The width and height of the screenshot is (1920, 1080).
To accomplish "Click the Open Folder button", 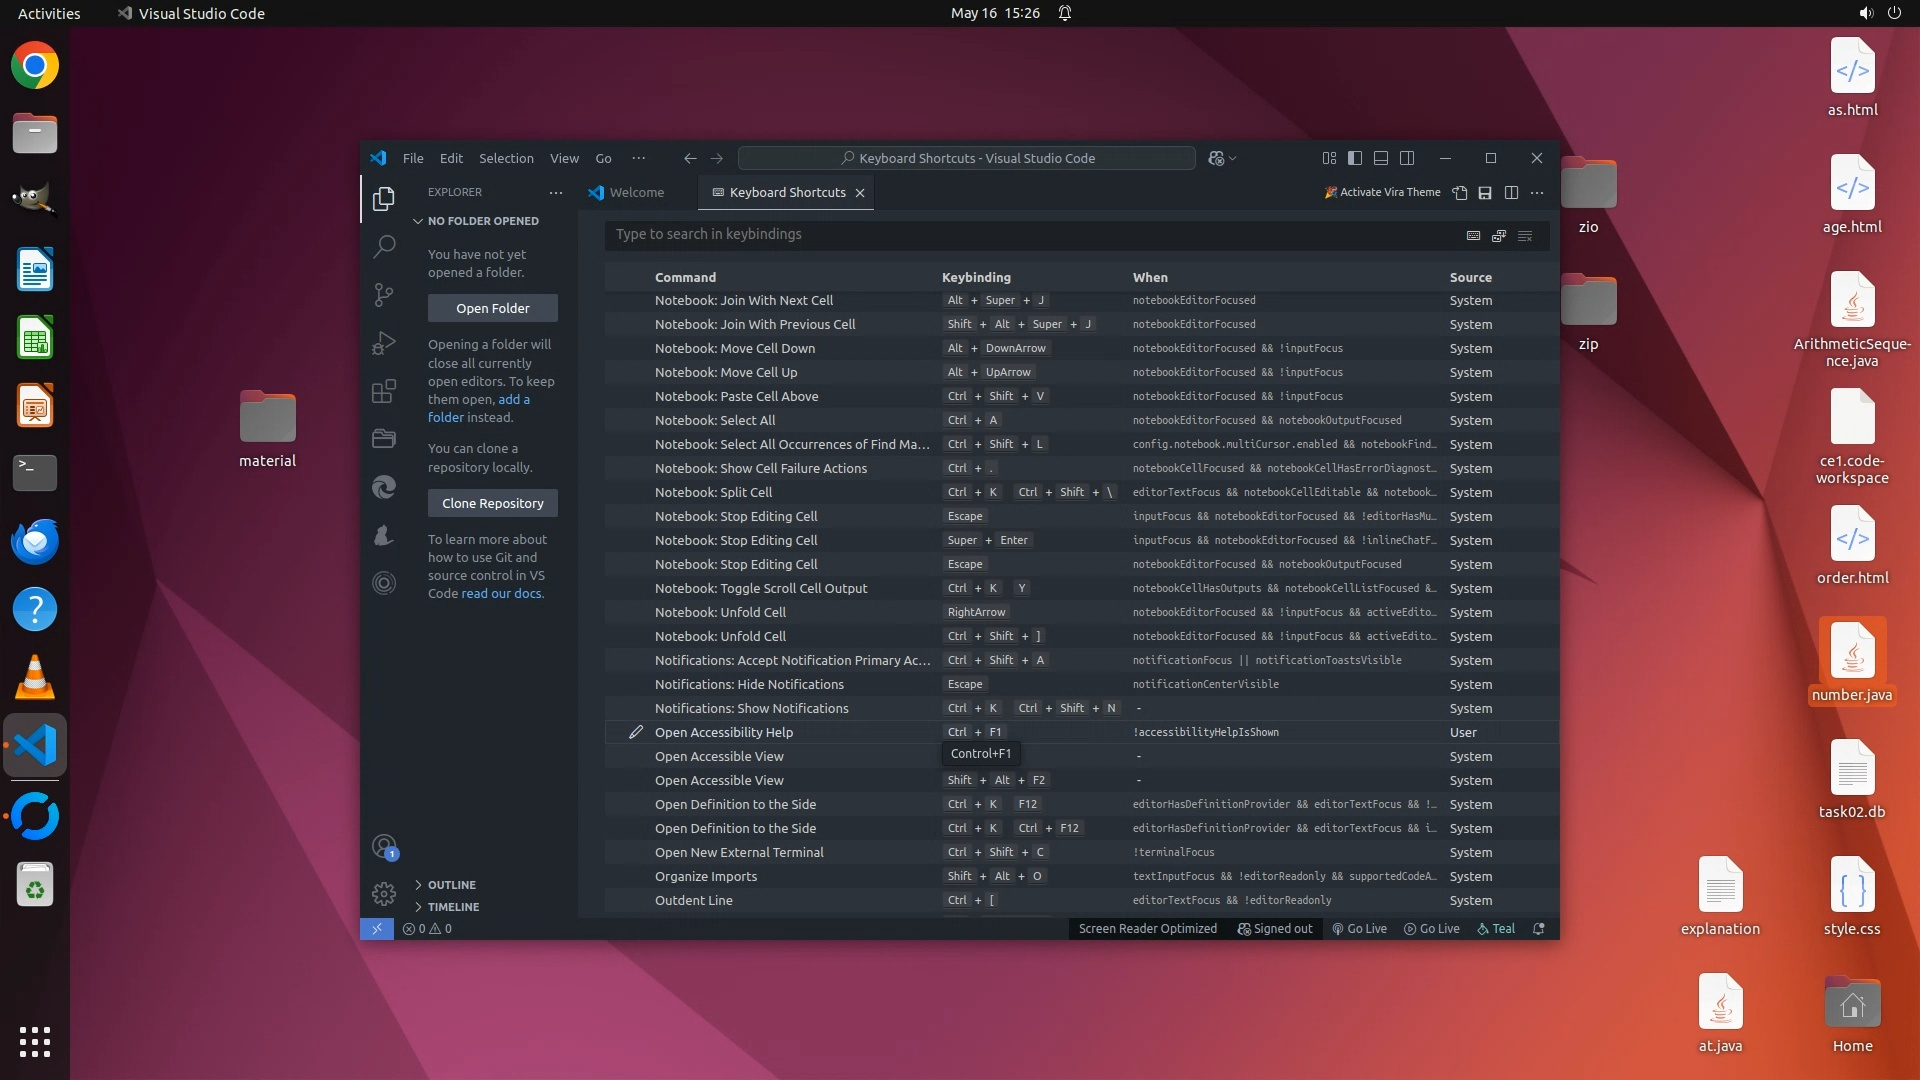I will [x=493, y=308].
